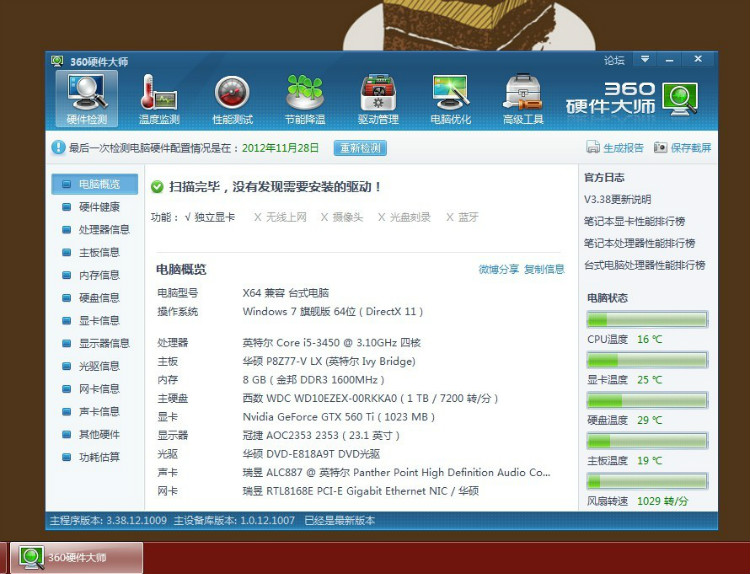Click 独立显卡 feature label
The height and width of the screenshot is (574, 750).
214,217
